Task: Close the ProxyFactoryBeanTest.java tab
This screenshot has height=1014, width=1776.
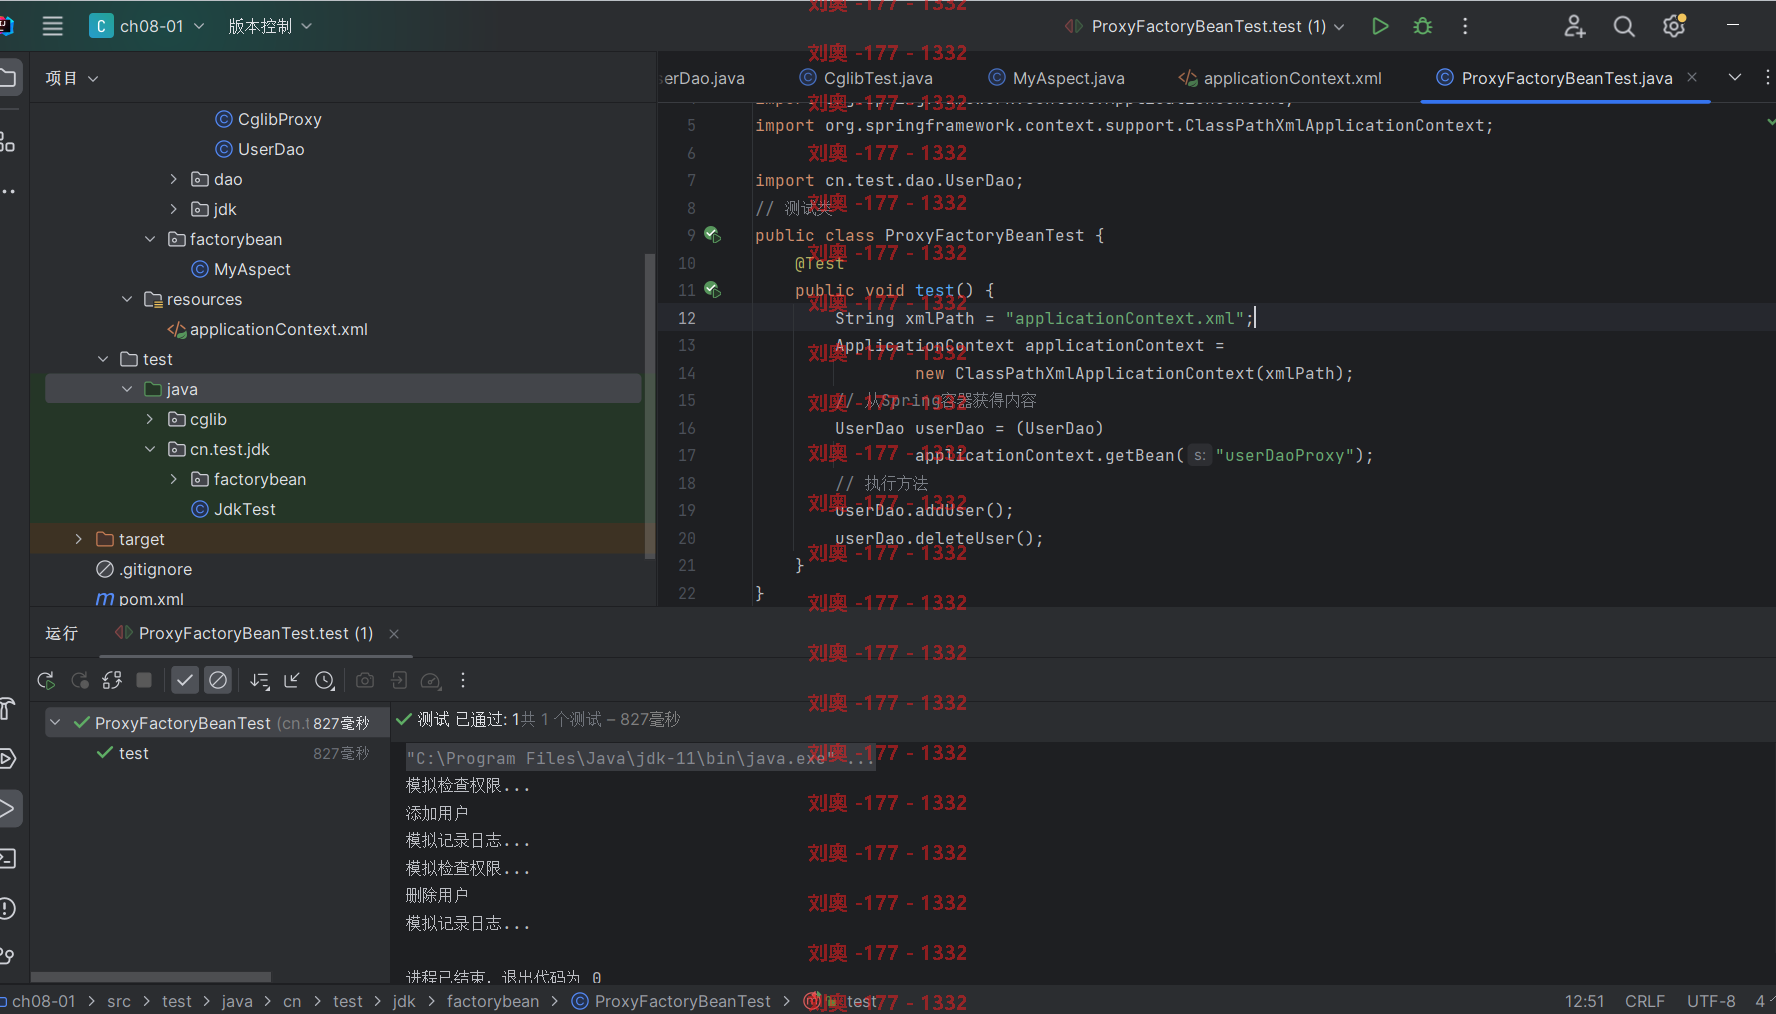Action: [1692, 77]
